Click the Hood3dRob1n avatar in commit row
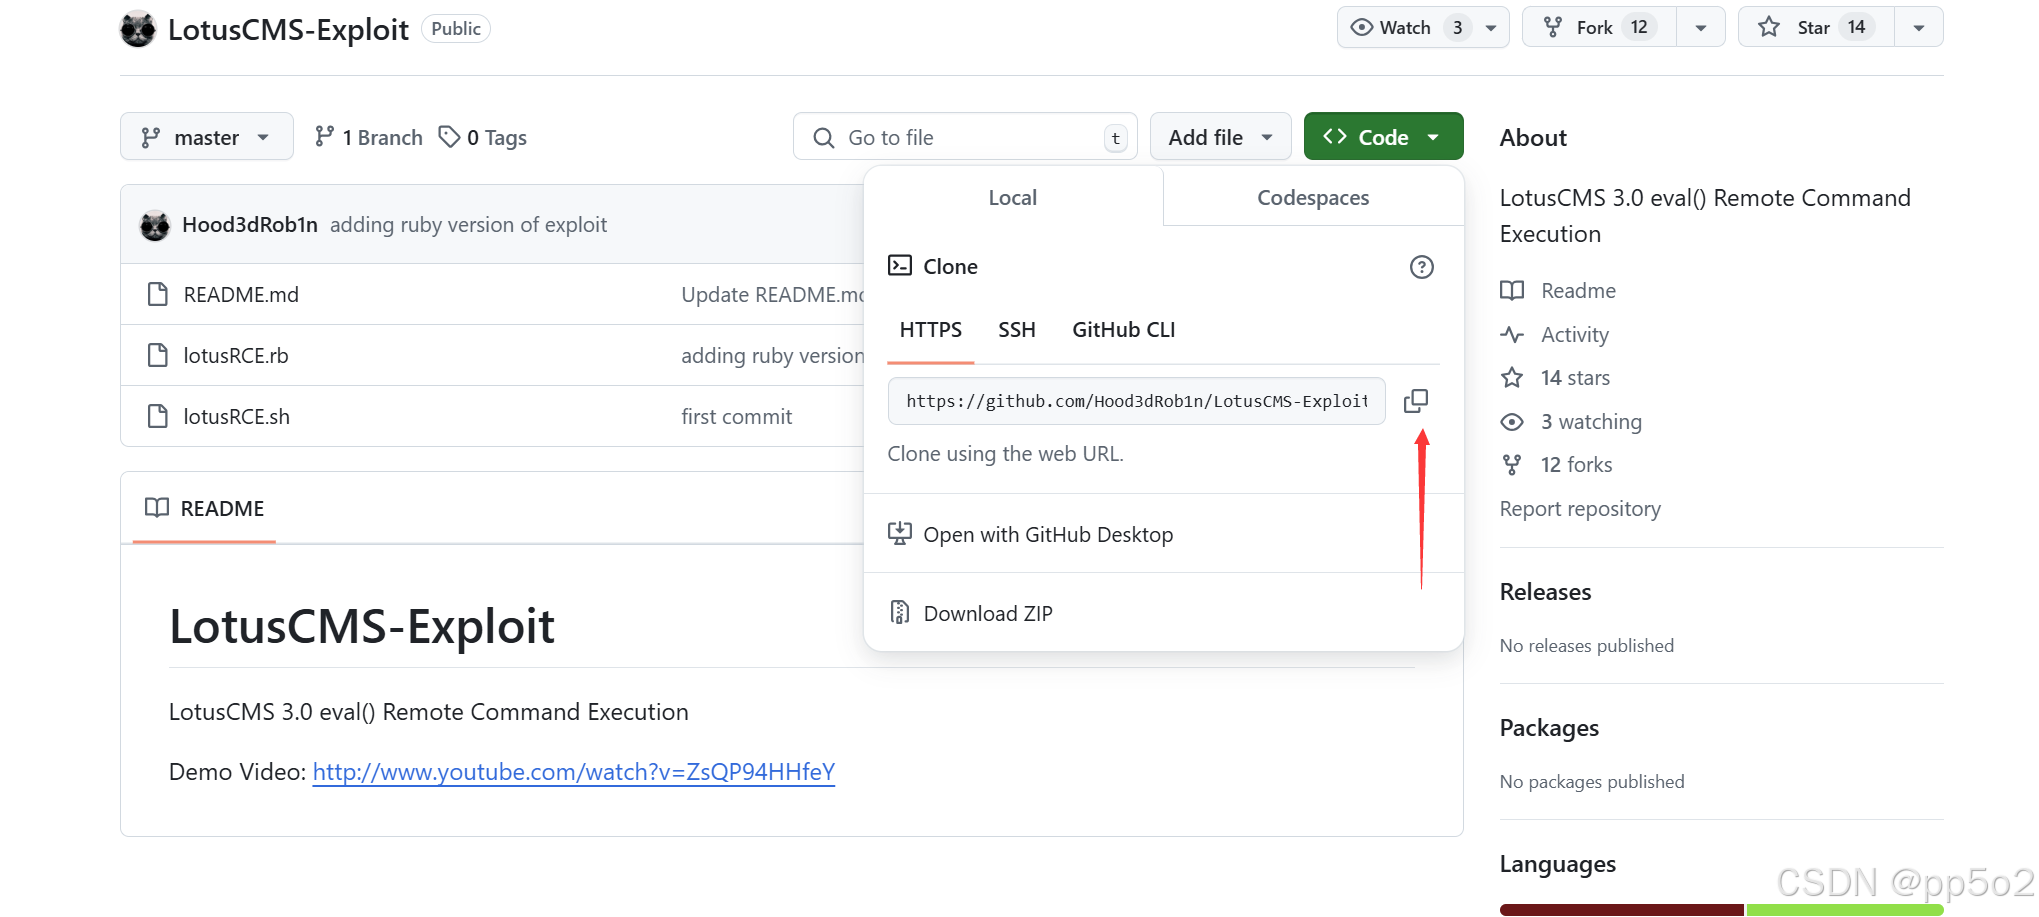The width and height of the screenshot is (2039, 917). pos(155,225)
